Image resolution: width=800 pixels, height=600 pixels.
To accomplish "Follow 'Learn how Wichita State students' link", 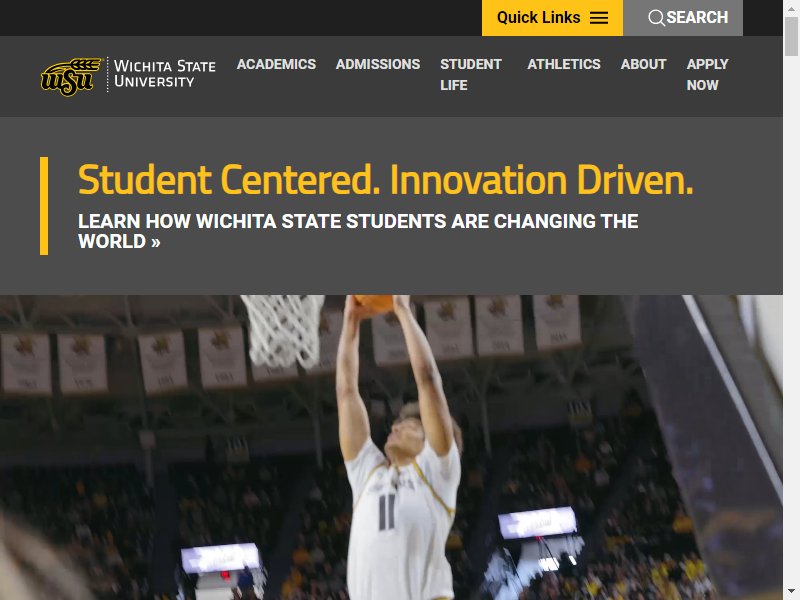I will click(x=358, y=231).
